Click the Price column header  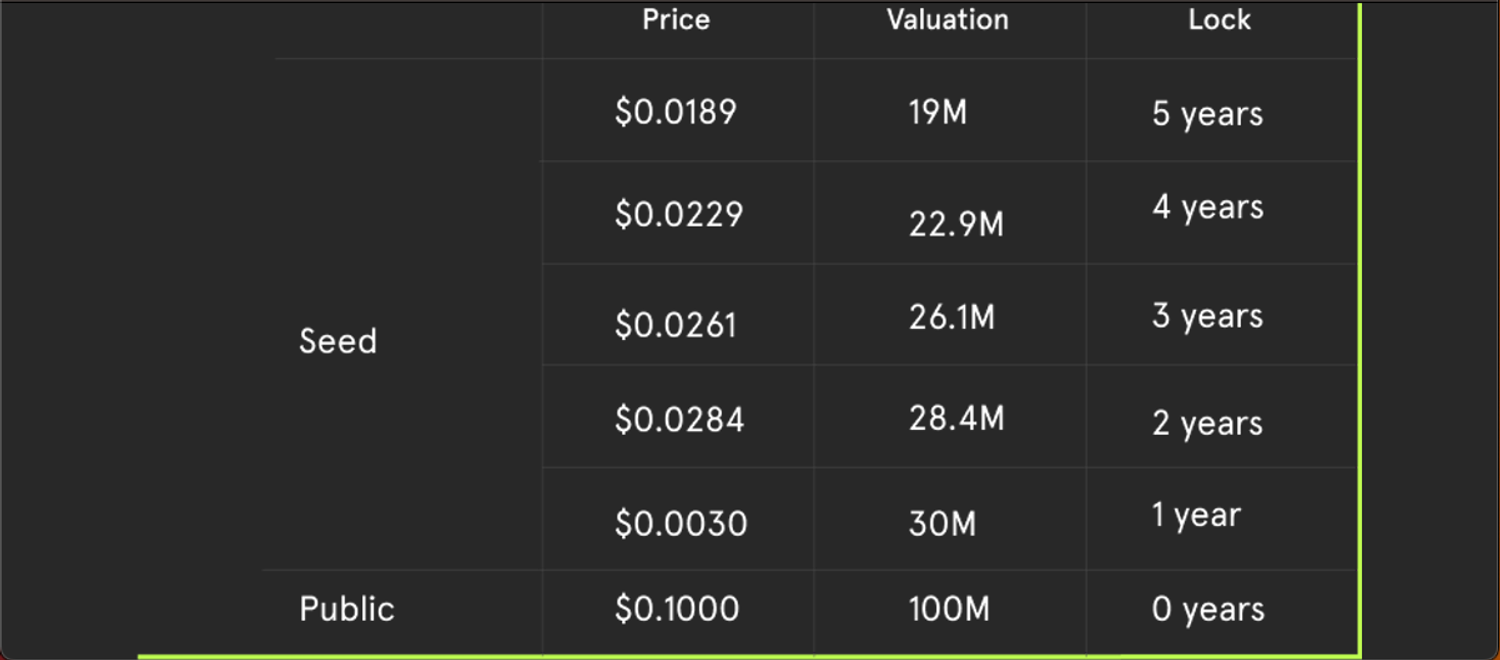pyautogui.click(x=676, y=20)
